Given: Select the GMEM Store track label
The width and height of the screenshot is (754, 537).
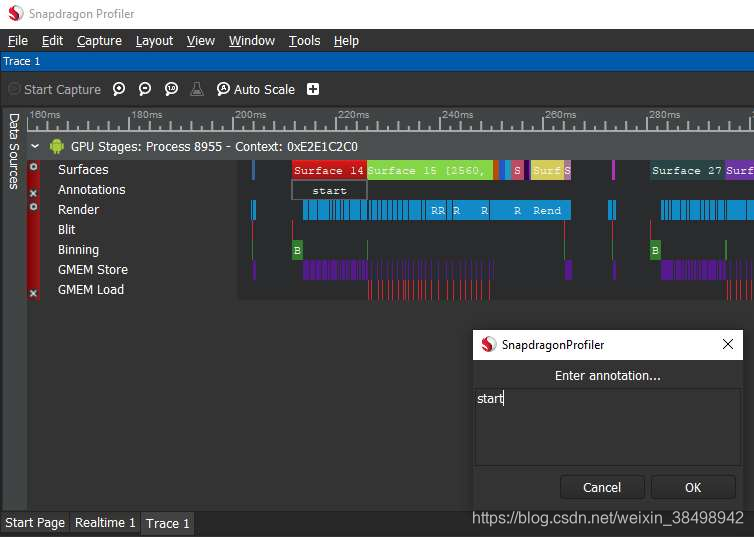Looking at the screenshot, I should [x=93, y=270].
